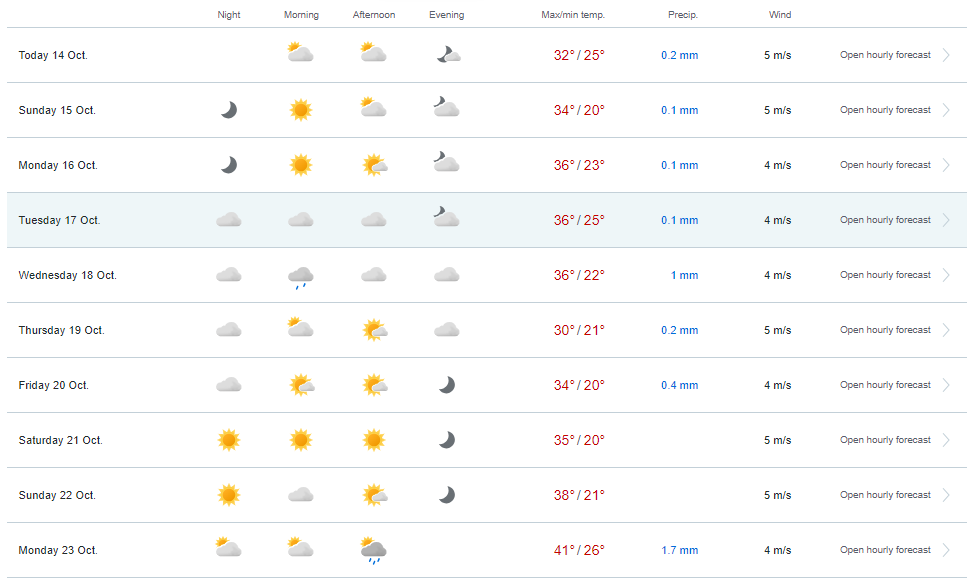
Task: Click Sunday 15 Oct night moon icon
Action: coord(229,110)
